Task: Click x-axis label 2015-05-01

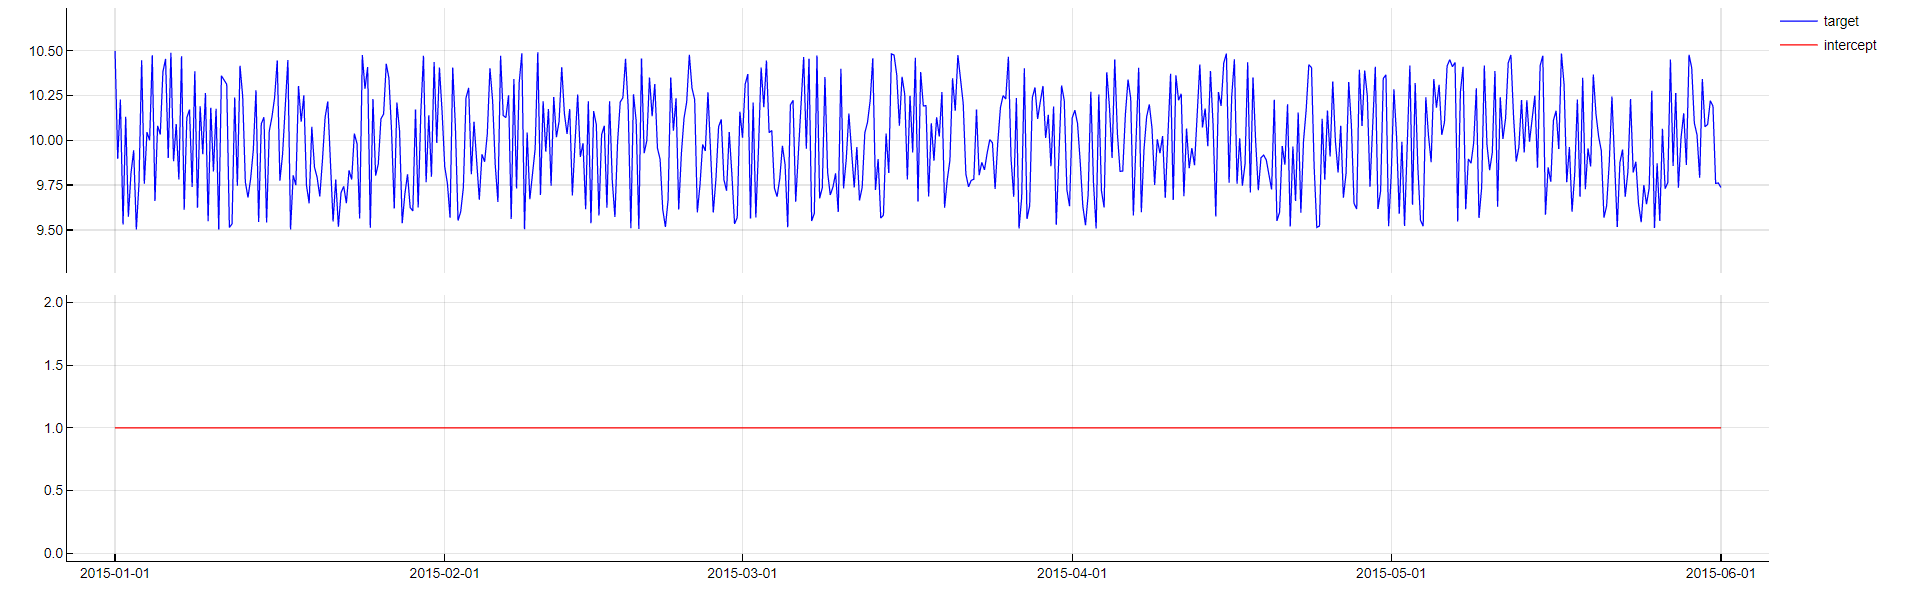Action: [x=1391, y=573]
